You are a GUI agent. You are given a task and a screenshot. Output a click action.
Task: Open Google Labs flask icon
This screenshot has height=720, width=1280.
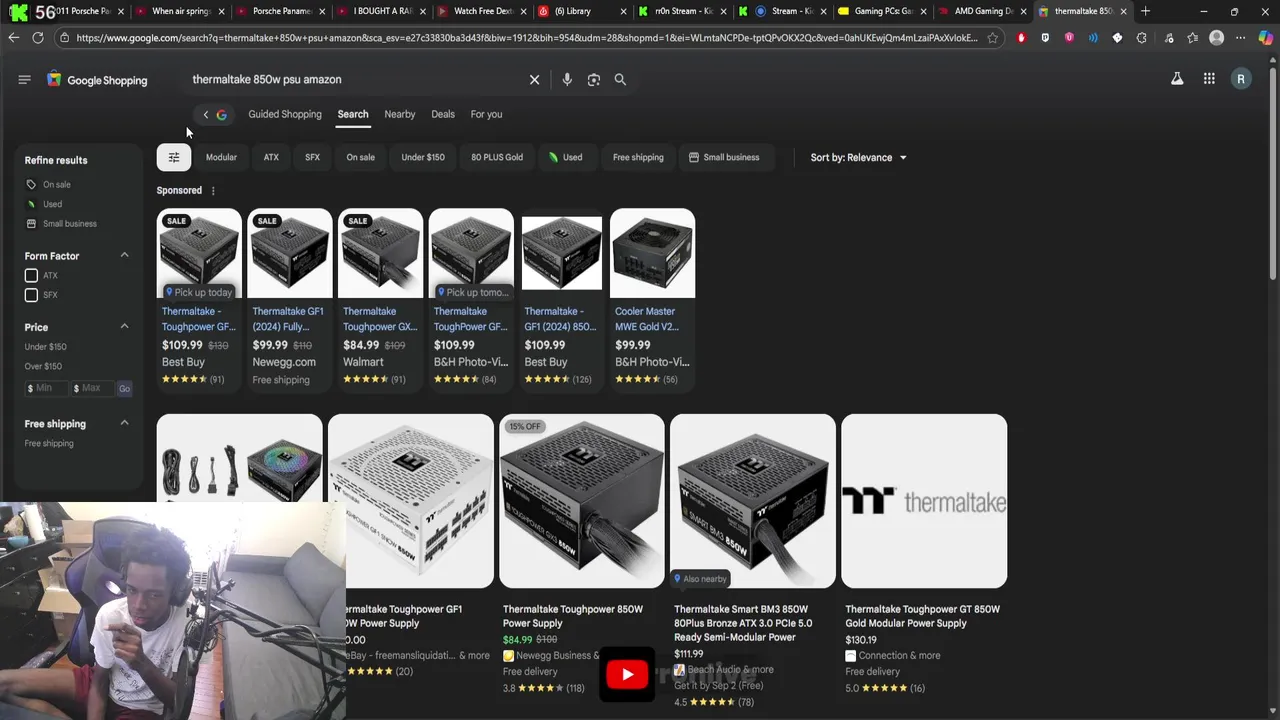(1177, 79)
